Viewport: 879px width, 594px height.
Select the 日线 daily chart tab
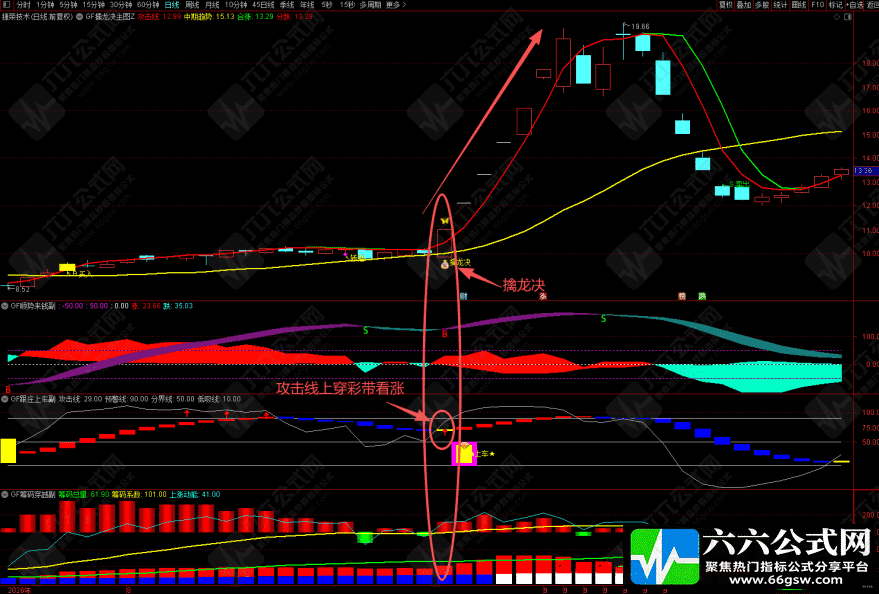pos(172,4)
